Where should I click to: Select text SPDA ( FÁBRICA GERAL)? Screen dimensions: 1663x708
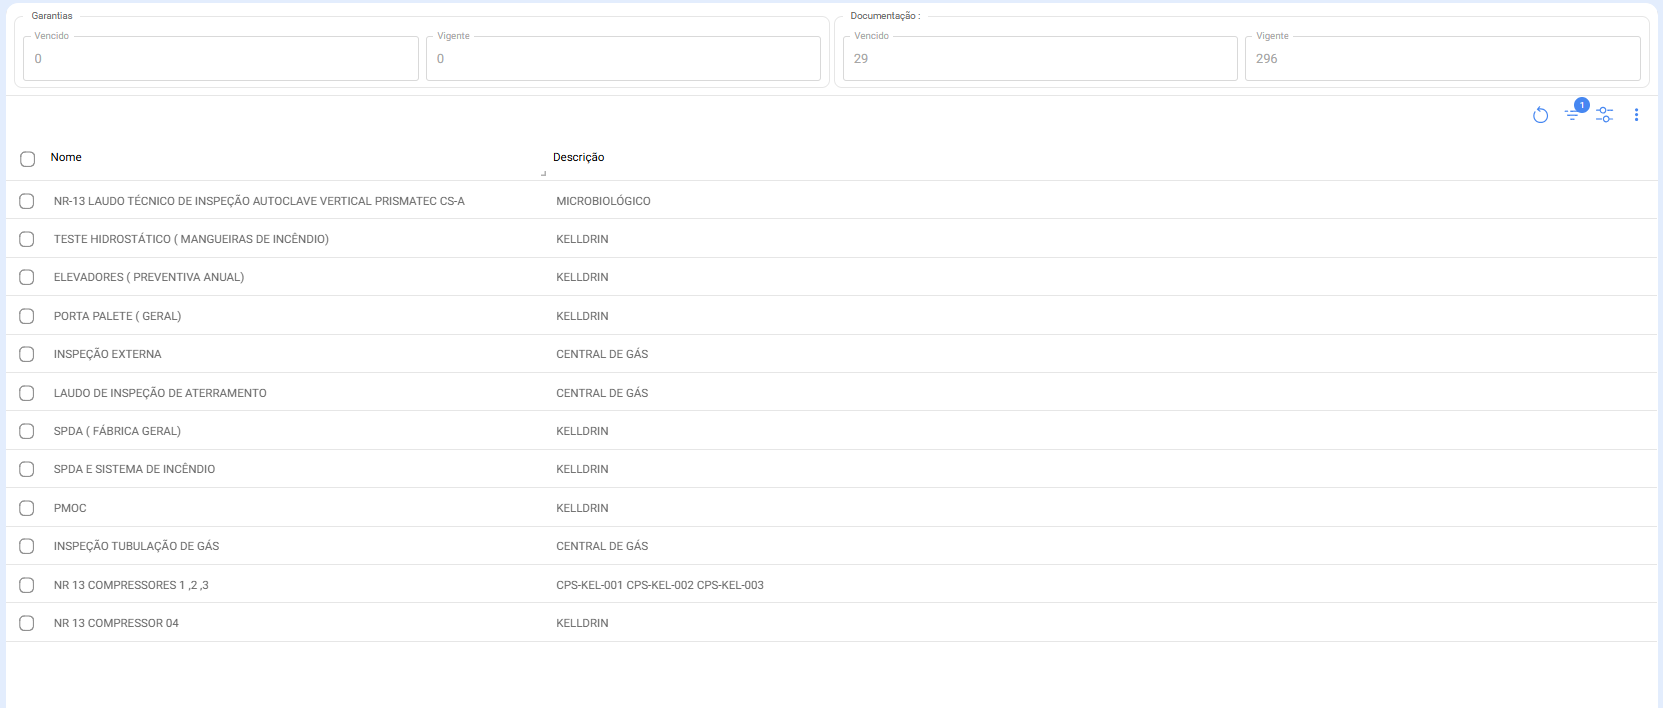117,431
